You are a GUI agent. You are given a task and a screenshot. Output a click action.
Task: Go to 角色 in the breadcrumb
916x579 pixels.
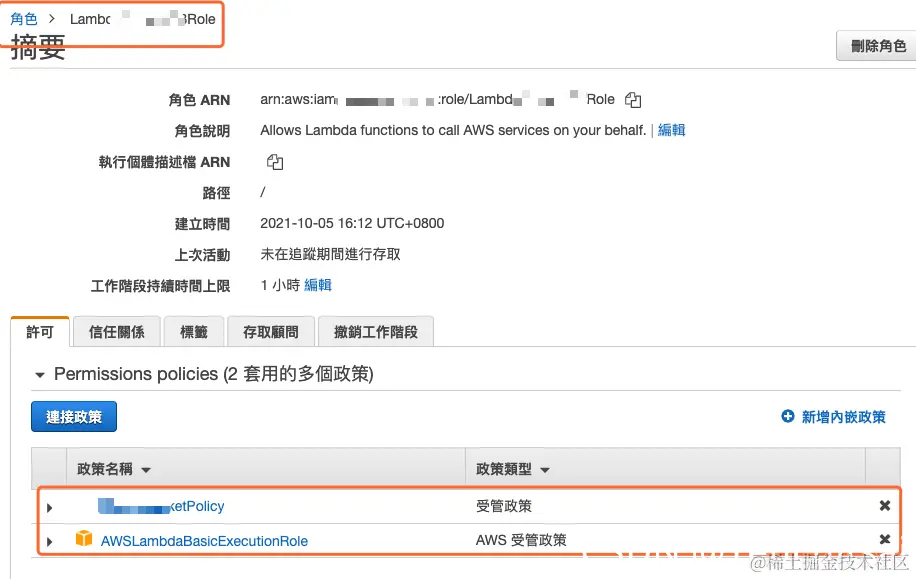pos(24,19)
